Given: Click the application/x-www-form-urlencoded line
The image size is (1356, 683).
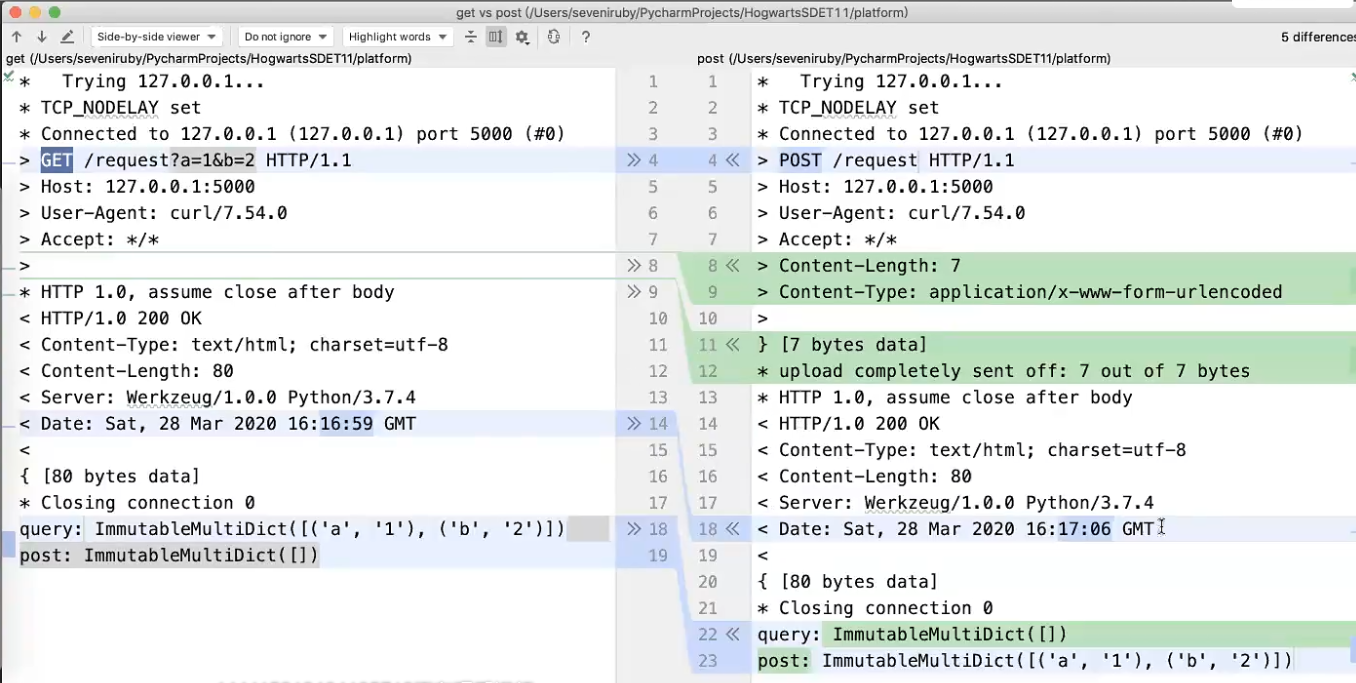Looking at the screenshot, I should 1019,292.
